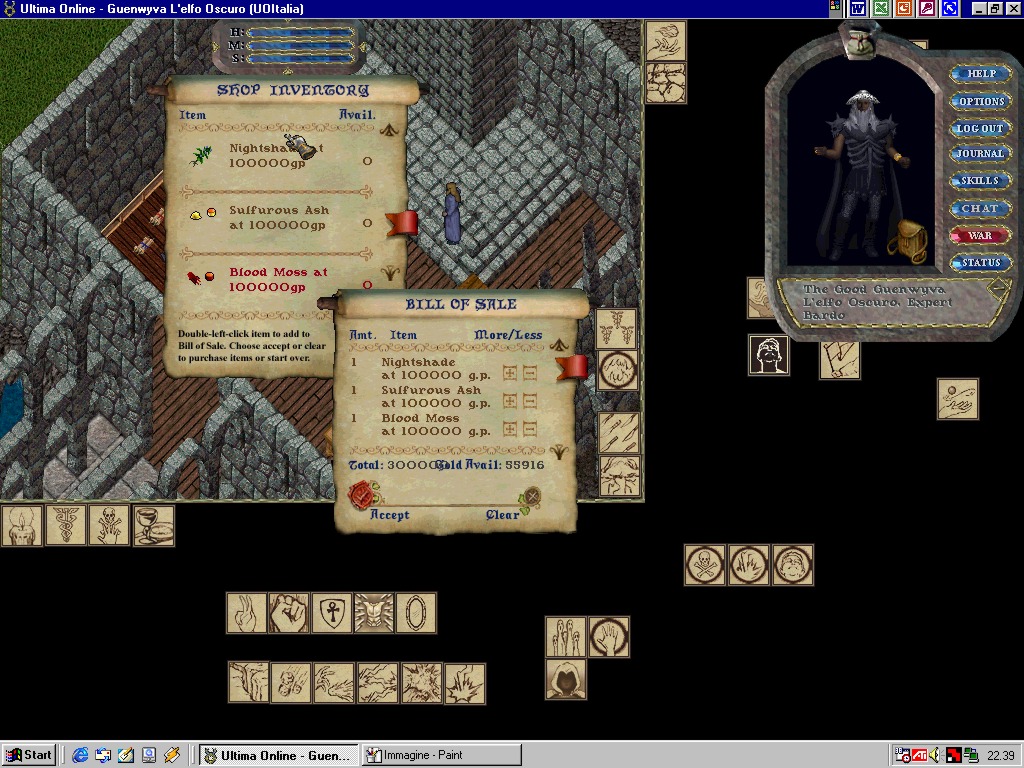Open Word from the Office shortcut bar

click(x=857, y=8)
